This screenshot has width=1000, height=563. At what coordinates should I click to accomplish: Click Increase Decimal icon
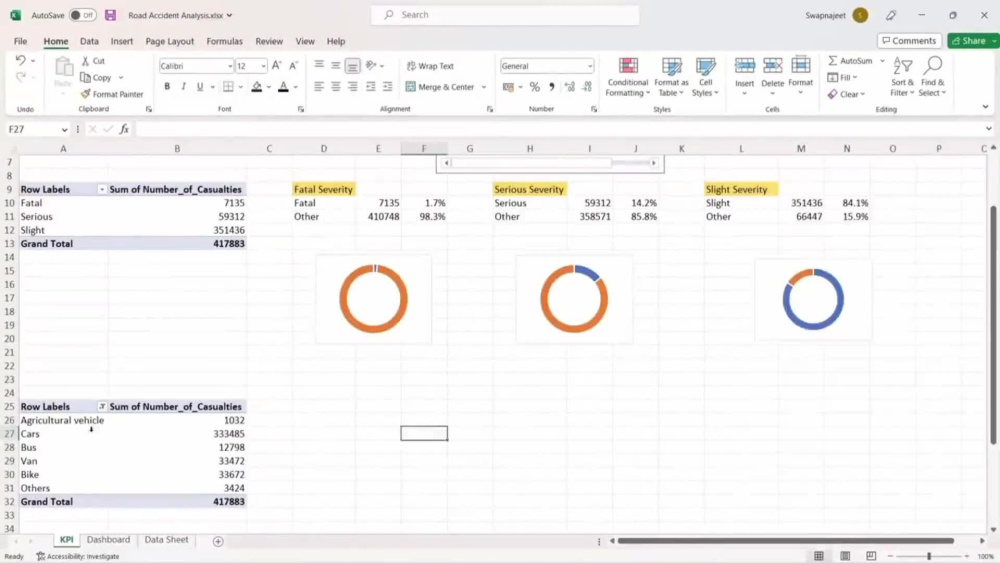pos(570,87)
